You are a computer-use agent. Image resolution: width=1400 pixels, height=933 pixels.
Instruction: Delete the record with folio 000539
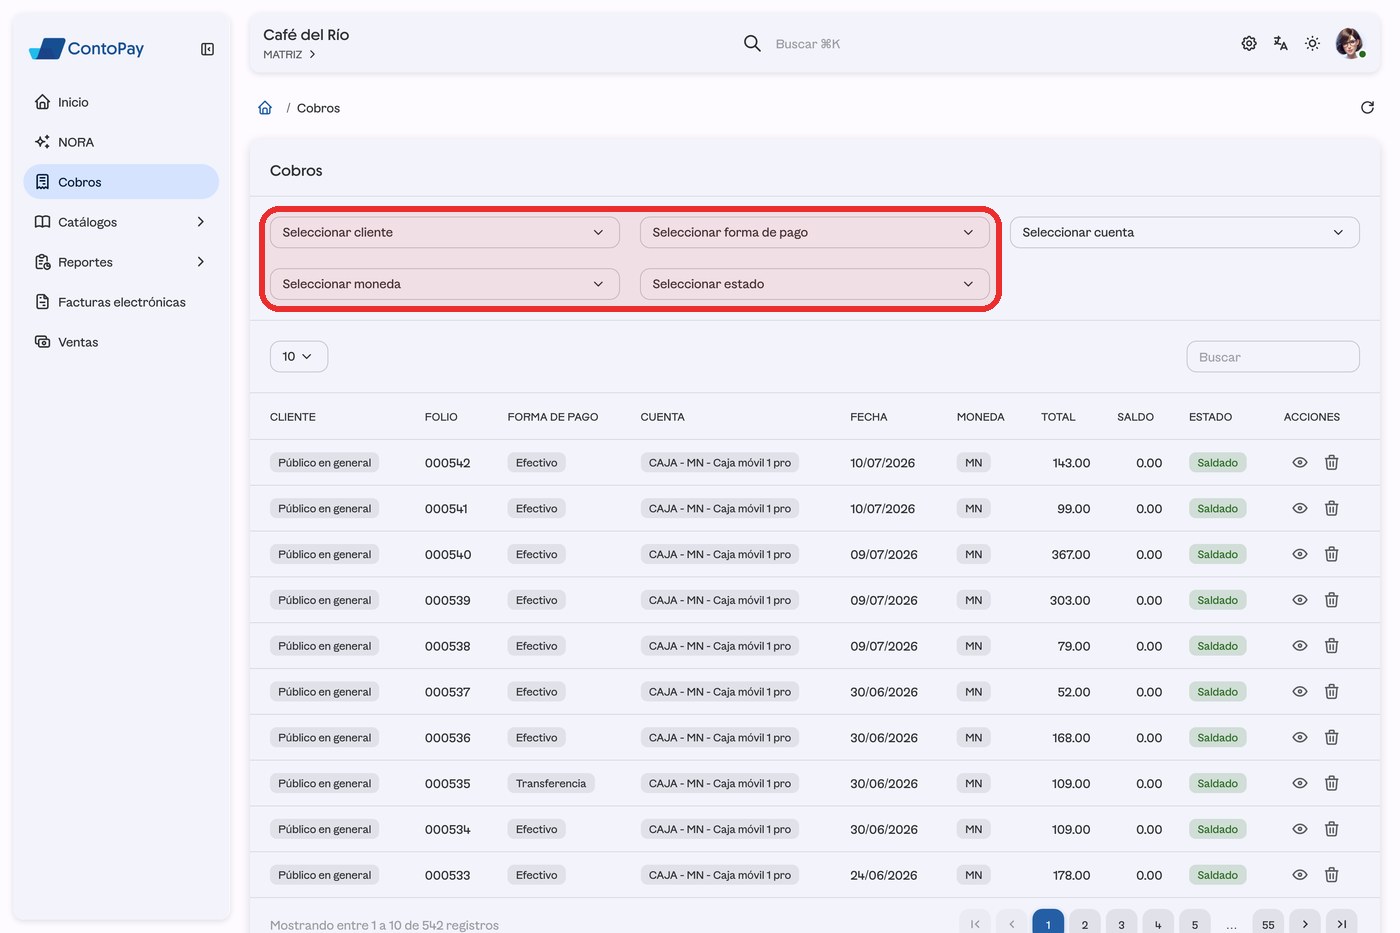1332,600
